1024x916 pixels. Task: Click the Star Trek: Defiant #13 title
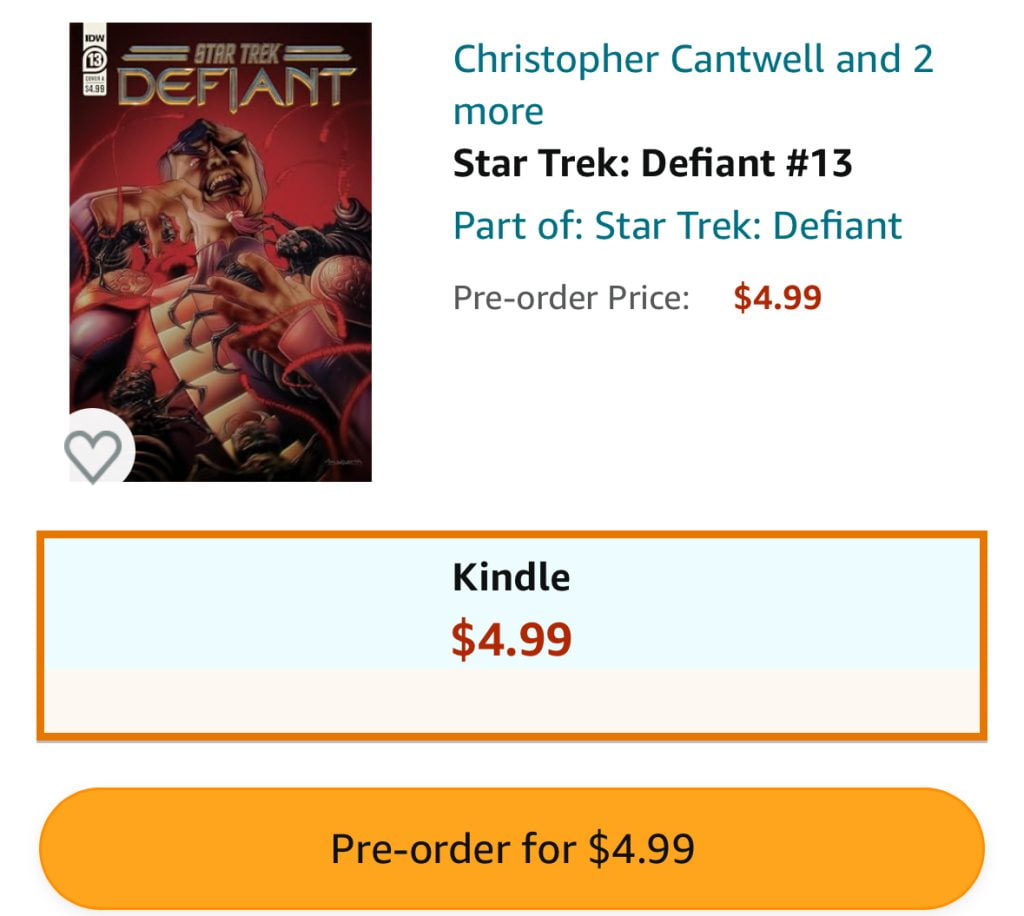tap(652, 163)
